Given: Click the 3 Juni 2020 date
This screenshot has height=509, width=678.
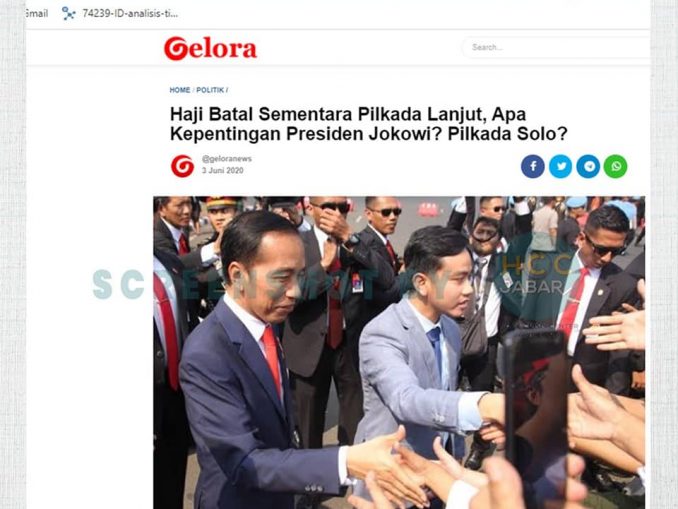Looking at the screenshot, I should [223, 170].
